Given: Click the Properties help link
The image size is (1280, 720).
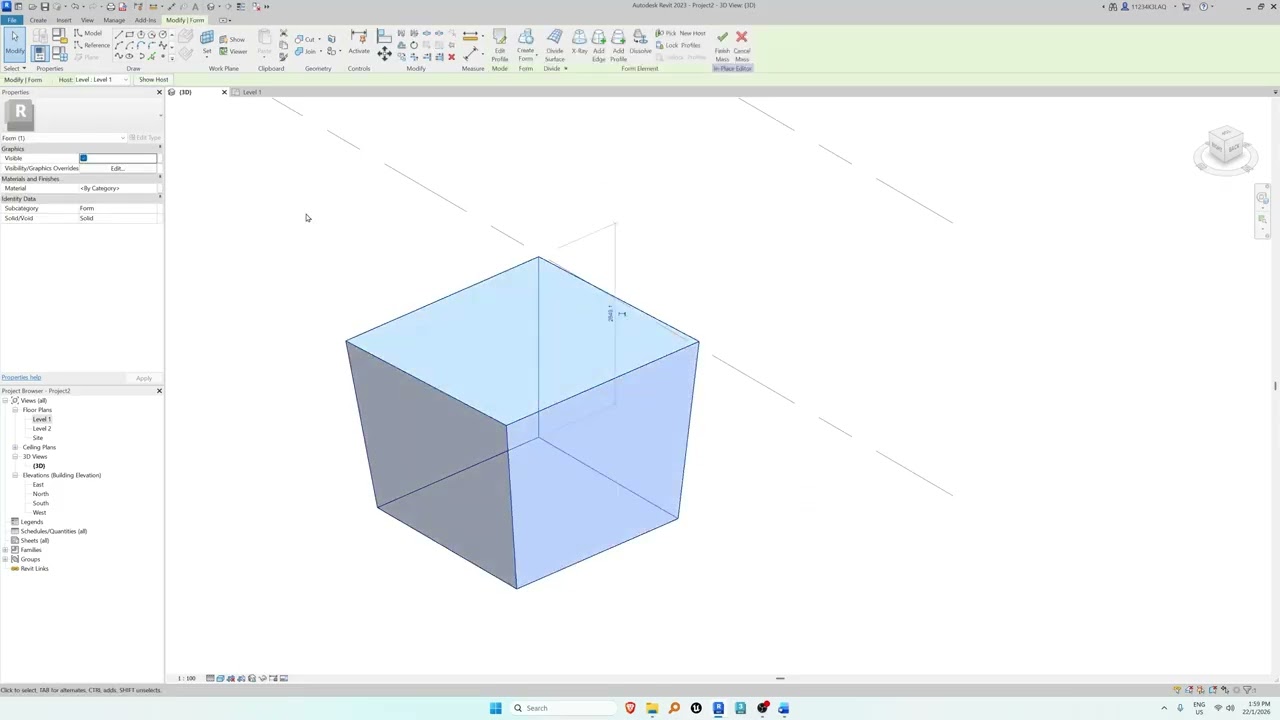Looking at the screenshot, I should (x=21, y=378).
